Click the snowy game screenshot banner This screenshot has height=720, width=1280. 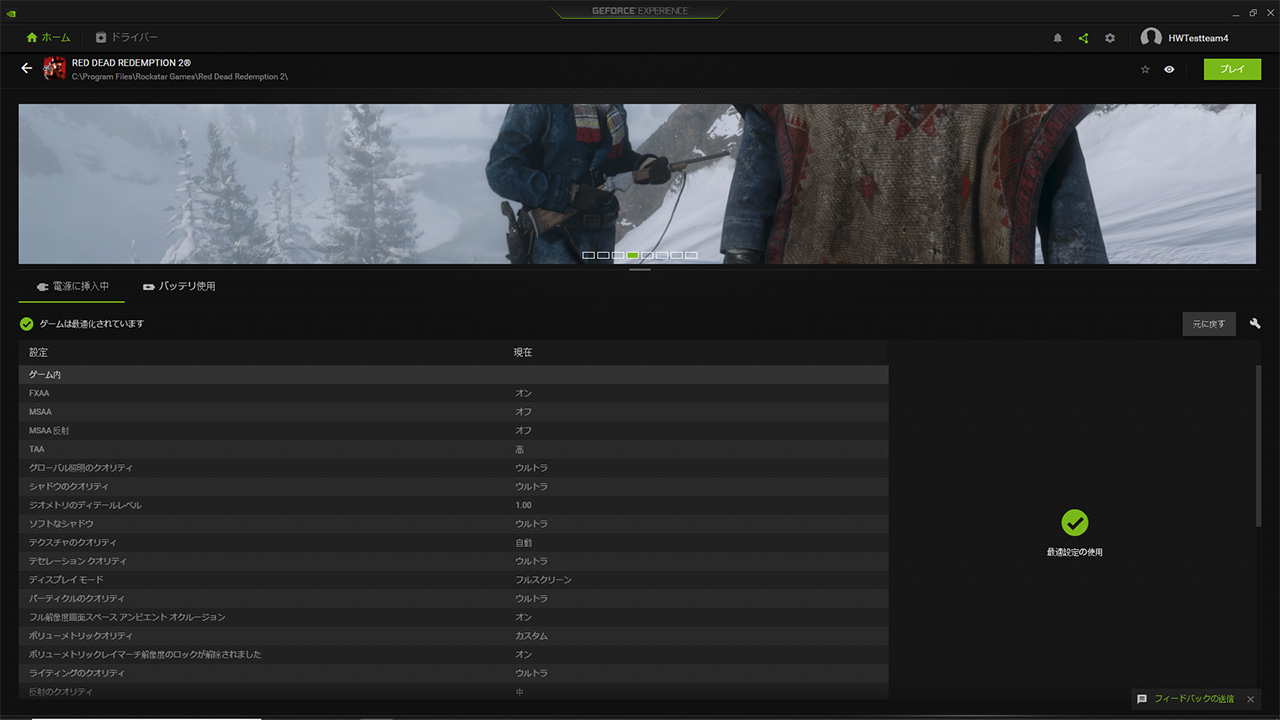pos(637,184)
